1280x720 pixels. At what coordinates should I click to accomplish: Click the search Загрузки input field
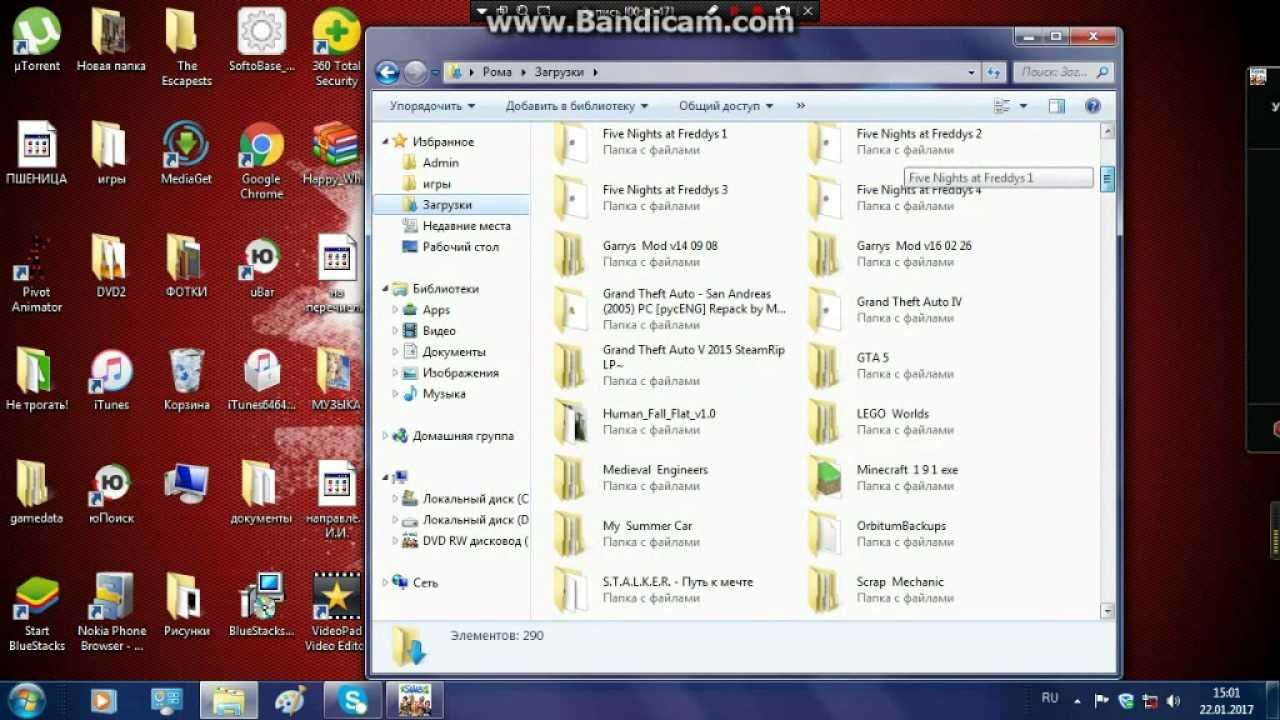(1062, 72)
